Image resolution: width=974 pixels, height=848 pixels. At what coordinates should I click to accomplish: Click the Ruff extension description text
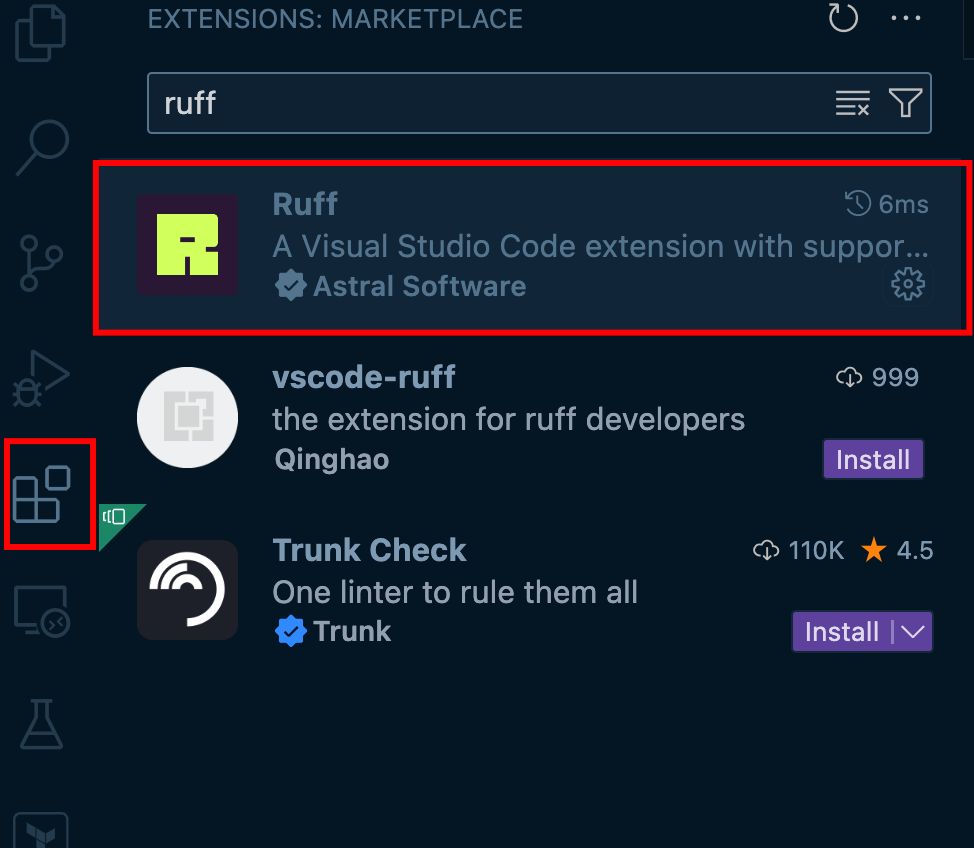point(601,247)
